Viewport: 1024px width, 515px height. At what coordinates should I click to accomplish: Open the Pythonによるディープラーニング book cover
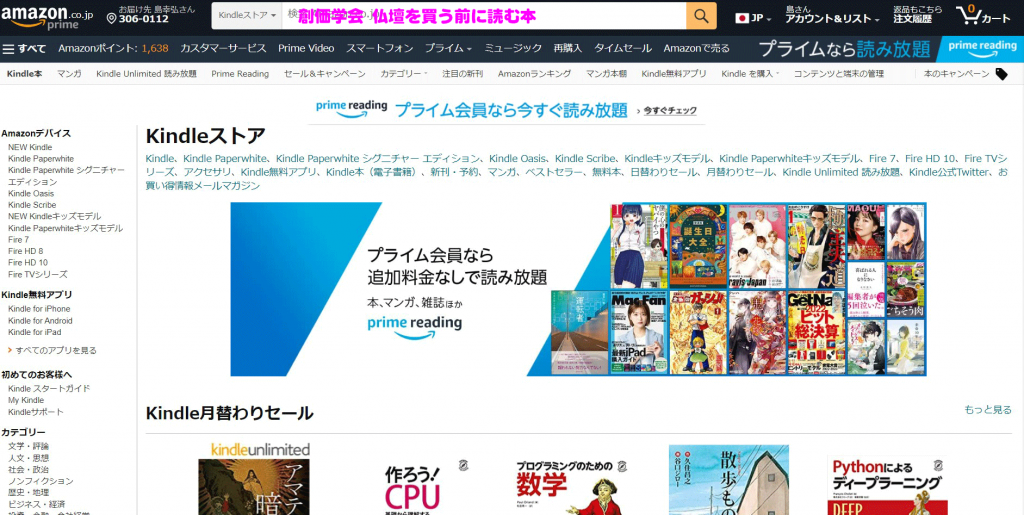[x=887, y=485]
